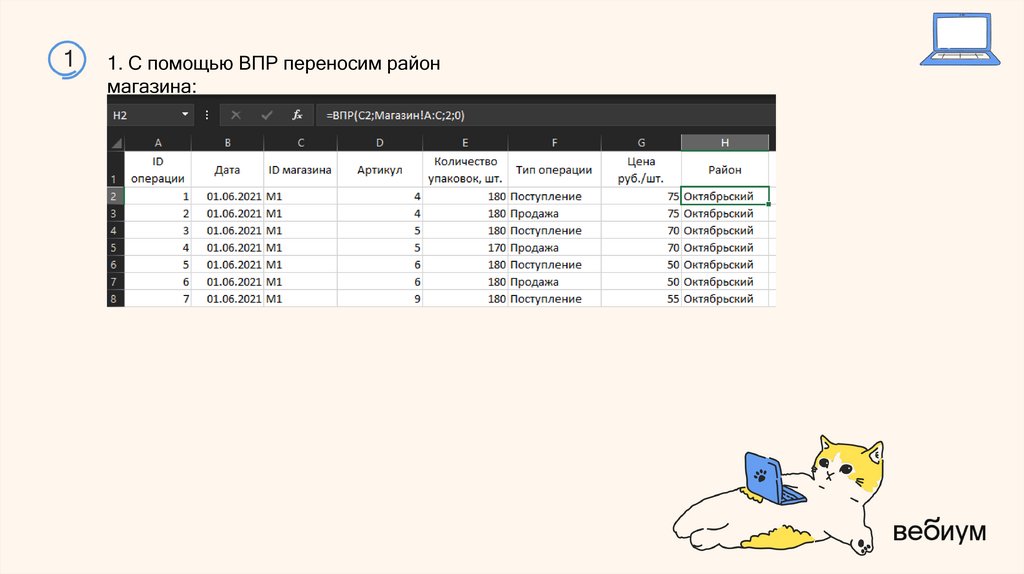Select column C header

tap(300, 143)
